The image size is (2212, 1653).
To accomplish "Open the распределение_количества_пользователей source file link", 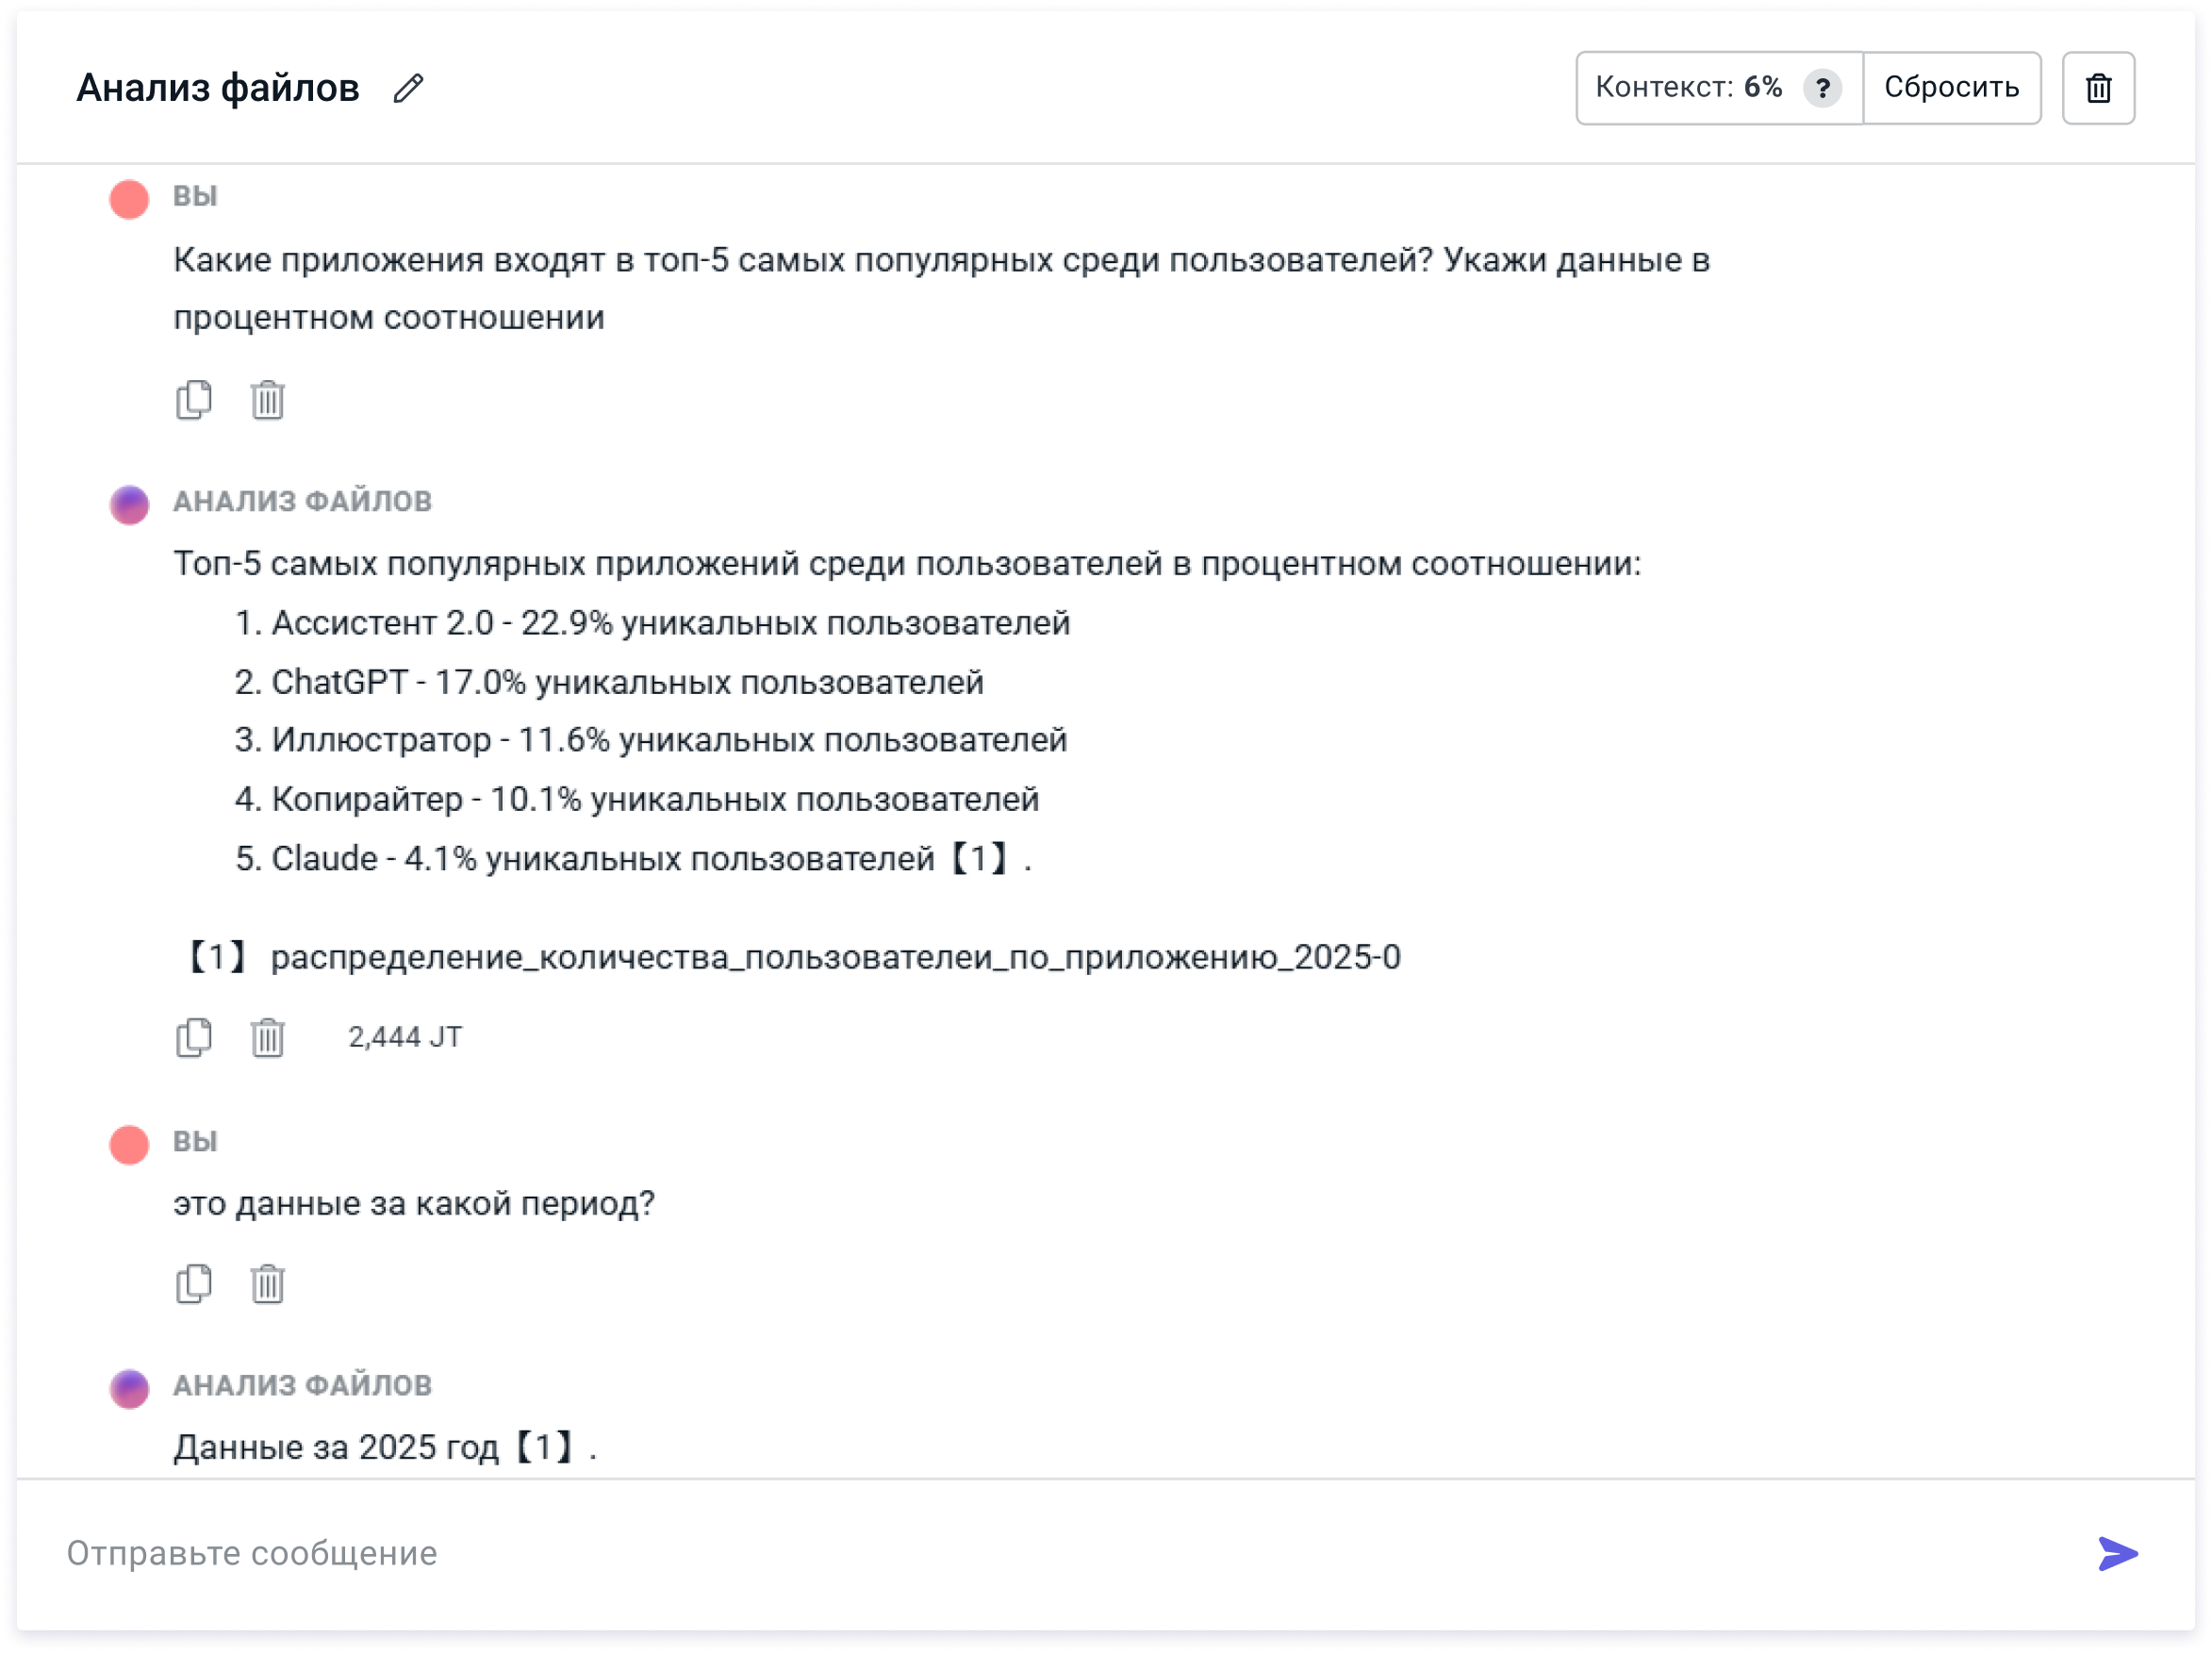I will [x=835, y=957].
